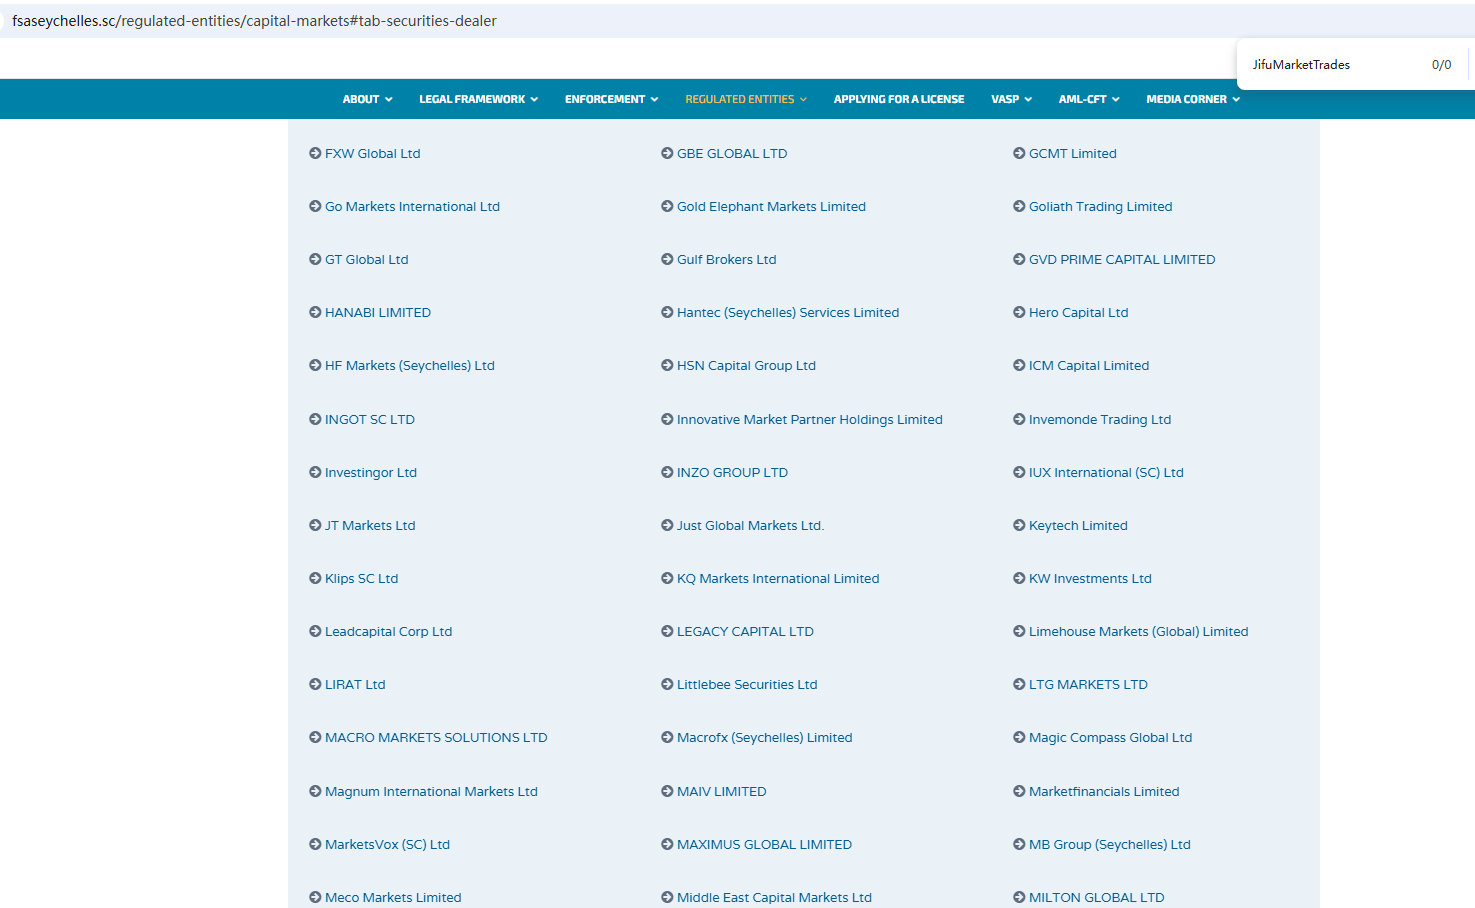Open MAIV LIMITED entry
The image size is (1475, 908).
[x=721, y=791]
